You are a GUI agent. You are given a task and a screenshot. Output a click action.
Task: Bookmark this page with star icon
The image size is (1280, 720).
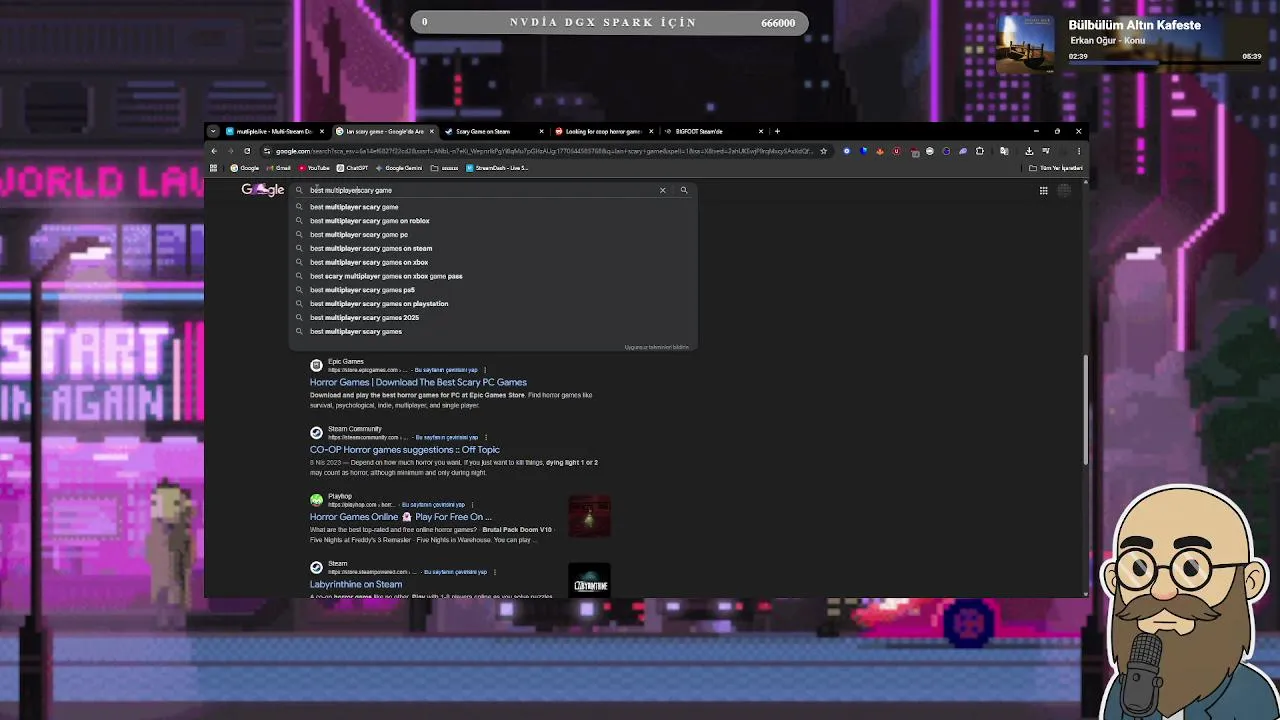pos(823,151)
